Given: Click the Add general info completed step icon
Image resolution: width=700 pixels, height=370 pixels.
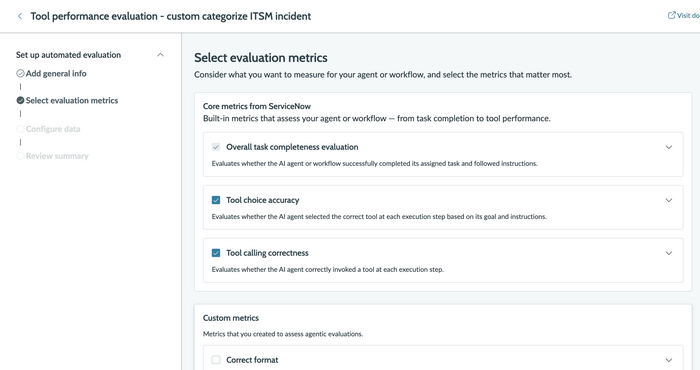Looking at the screenshot, I should [20, 73].
